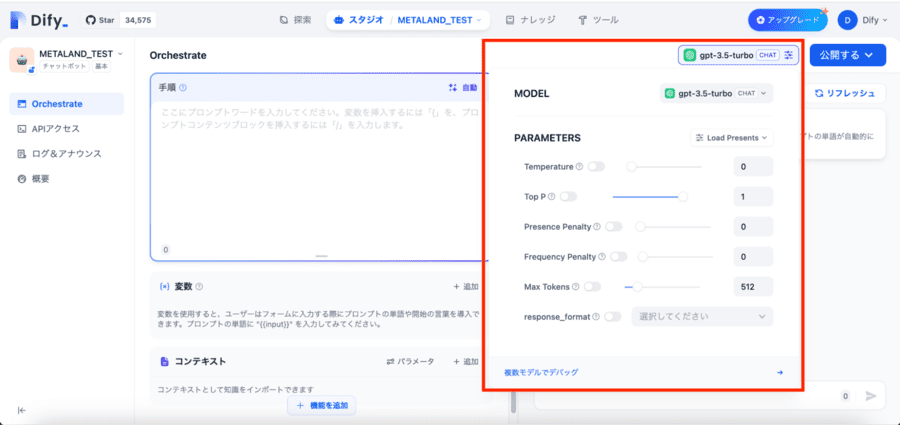
Task: Click the METALAND_TEST app avatar icon
Action: tap(22, 60)
